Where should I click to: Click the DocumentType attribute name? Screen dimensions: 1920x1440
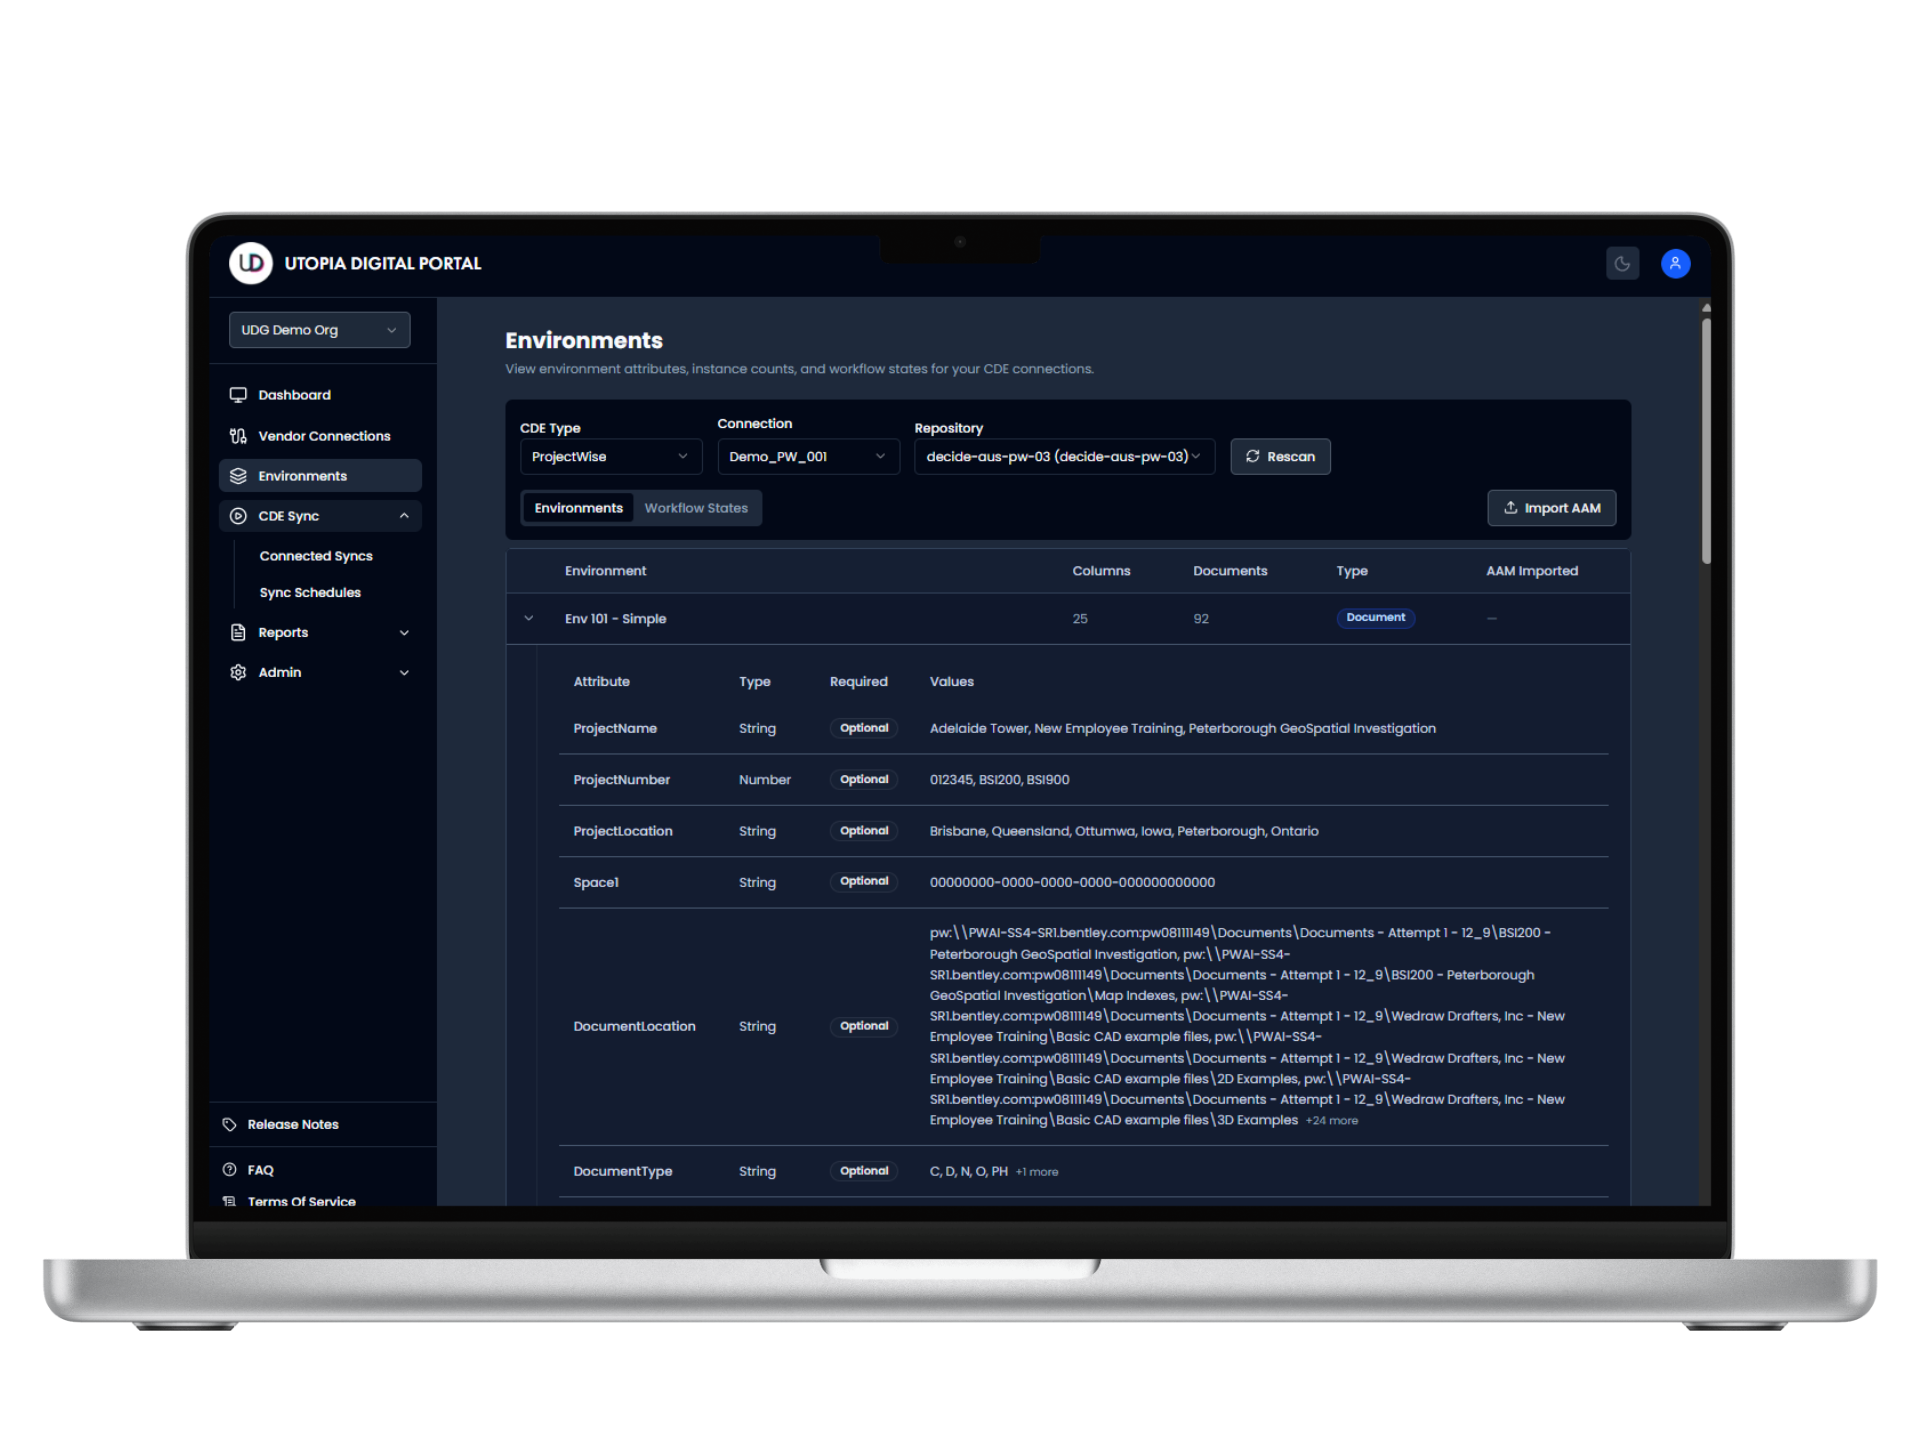[622, 1171]
